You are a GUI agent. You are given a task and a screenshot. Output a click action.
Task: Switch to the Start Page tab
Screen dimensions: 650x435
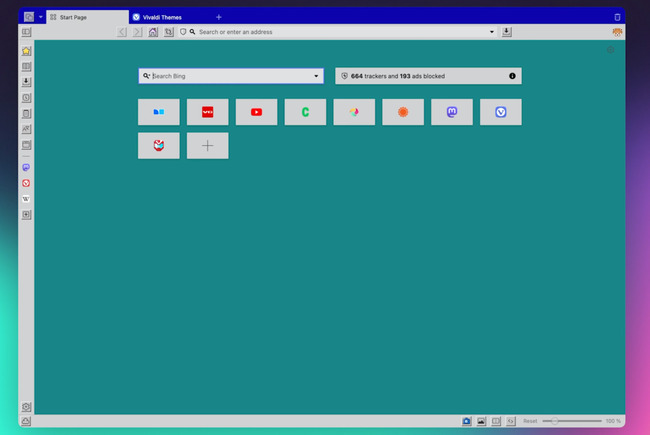tap(87, 17)
